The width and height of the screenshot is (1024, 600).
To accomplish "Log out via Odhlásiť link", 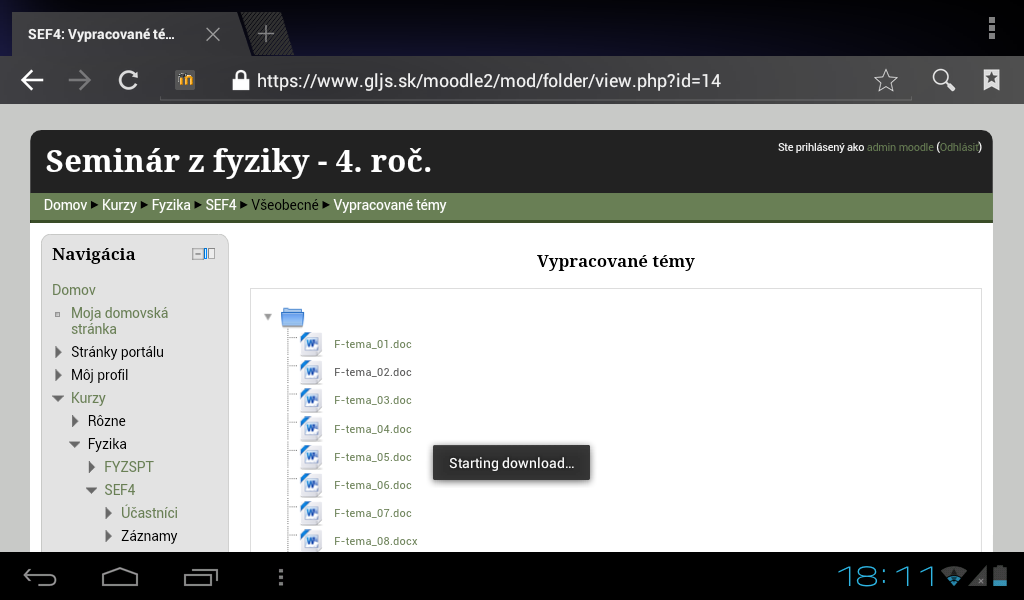I will click(959, 148).
